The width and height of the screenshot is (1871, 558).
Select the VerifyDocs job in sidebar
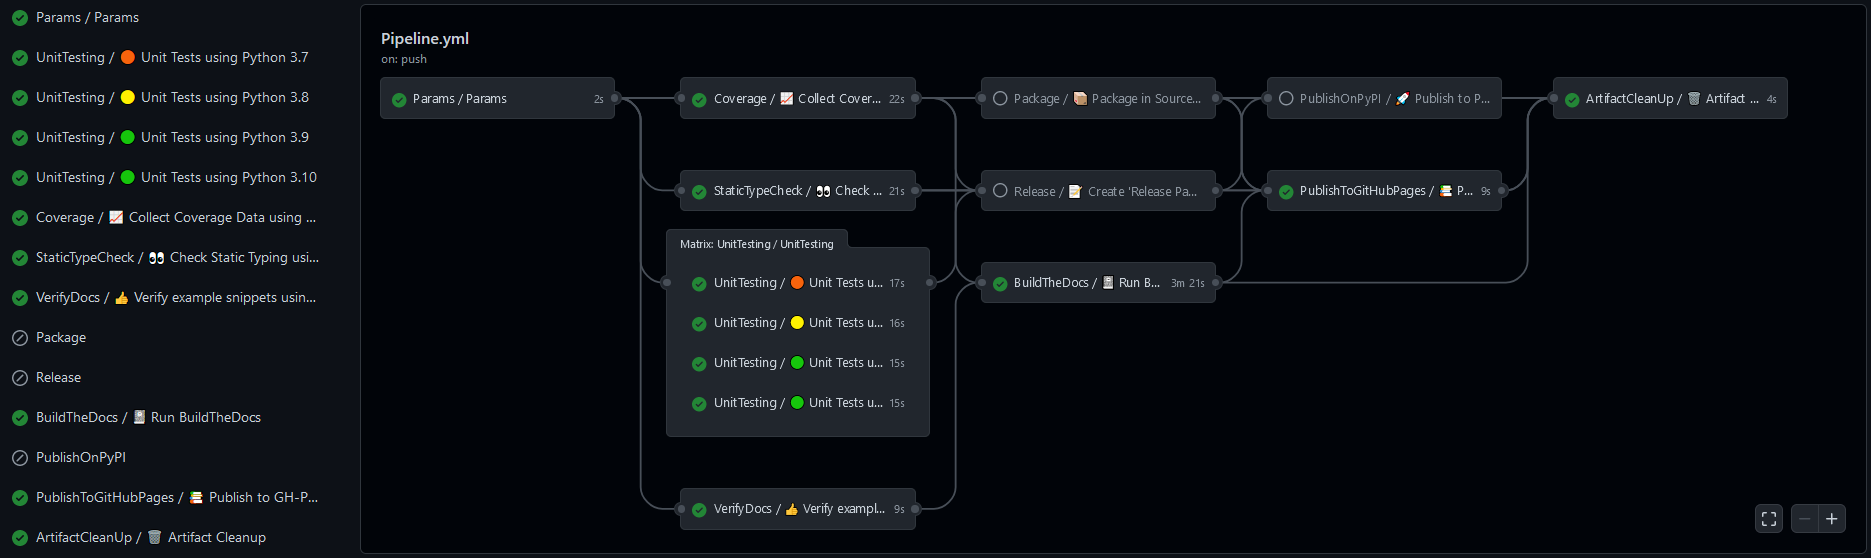click(x=175, y=298)
